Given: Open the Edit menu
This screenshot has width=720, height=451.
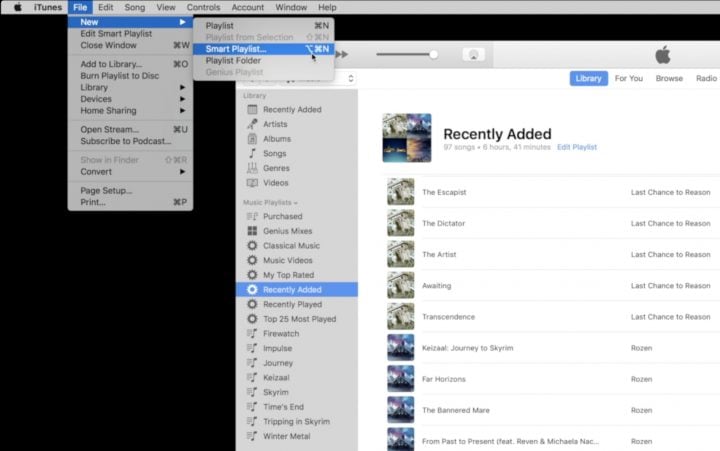Looking at the screenshot, I should 106,7.
